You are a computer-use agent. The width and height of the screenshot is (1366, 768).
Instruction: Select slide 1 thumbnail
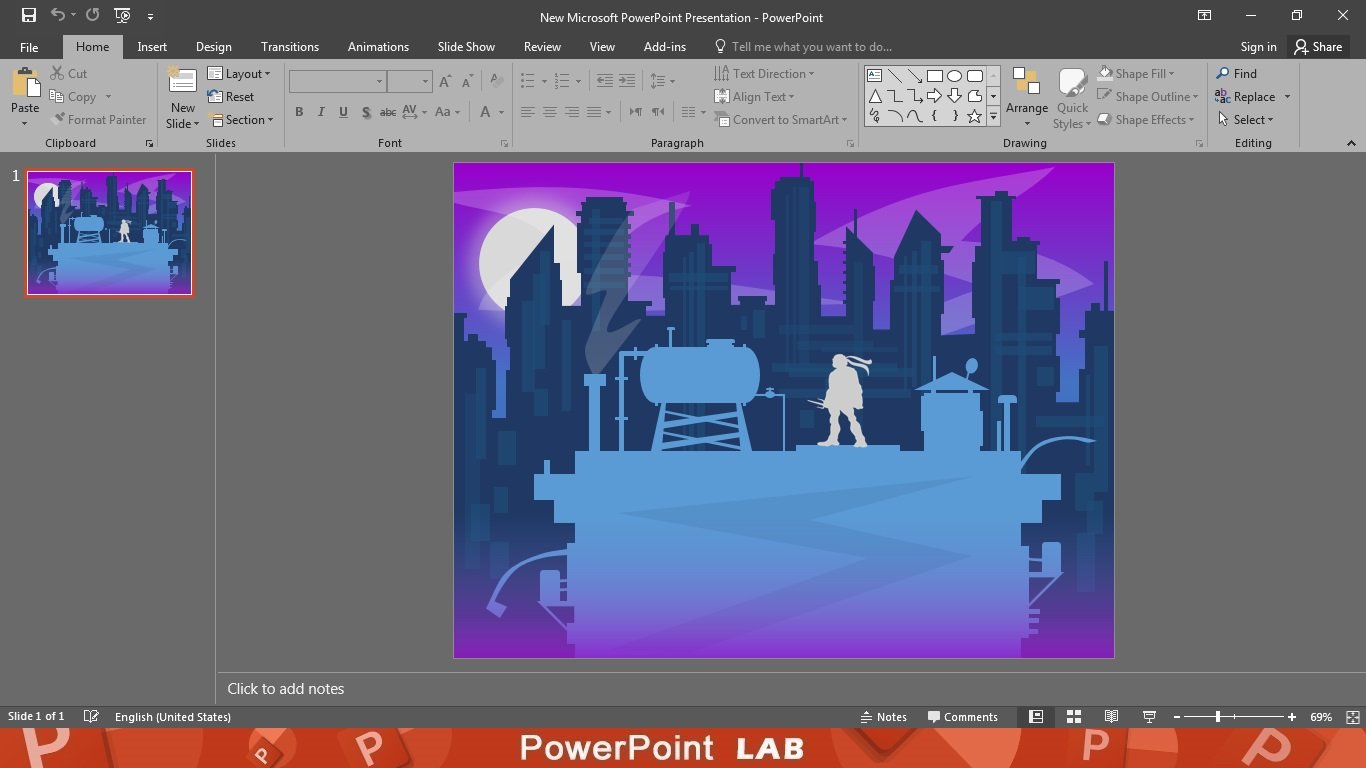pyautogui.click(x=109, y=233)
